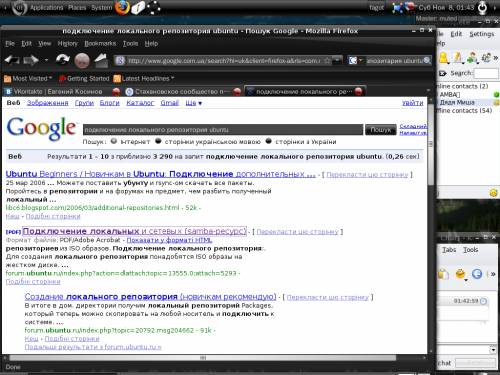Open the Зображення link

point(48,103)
